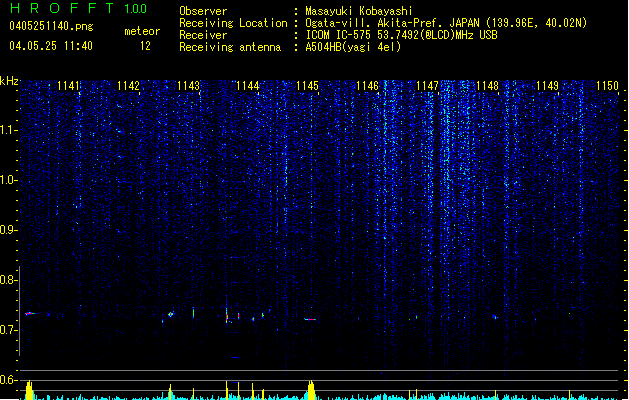
Task: Click the 0.7 kHz axis label
Action: (x=8, y=330)
